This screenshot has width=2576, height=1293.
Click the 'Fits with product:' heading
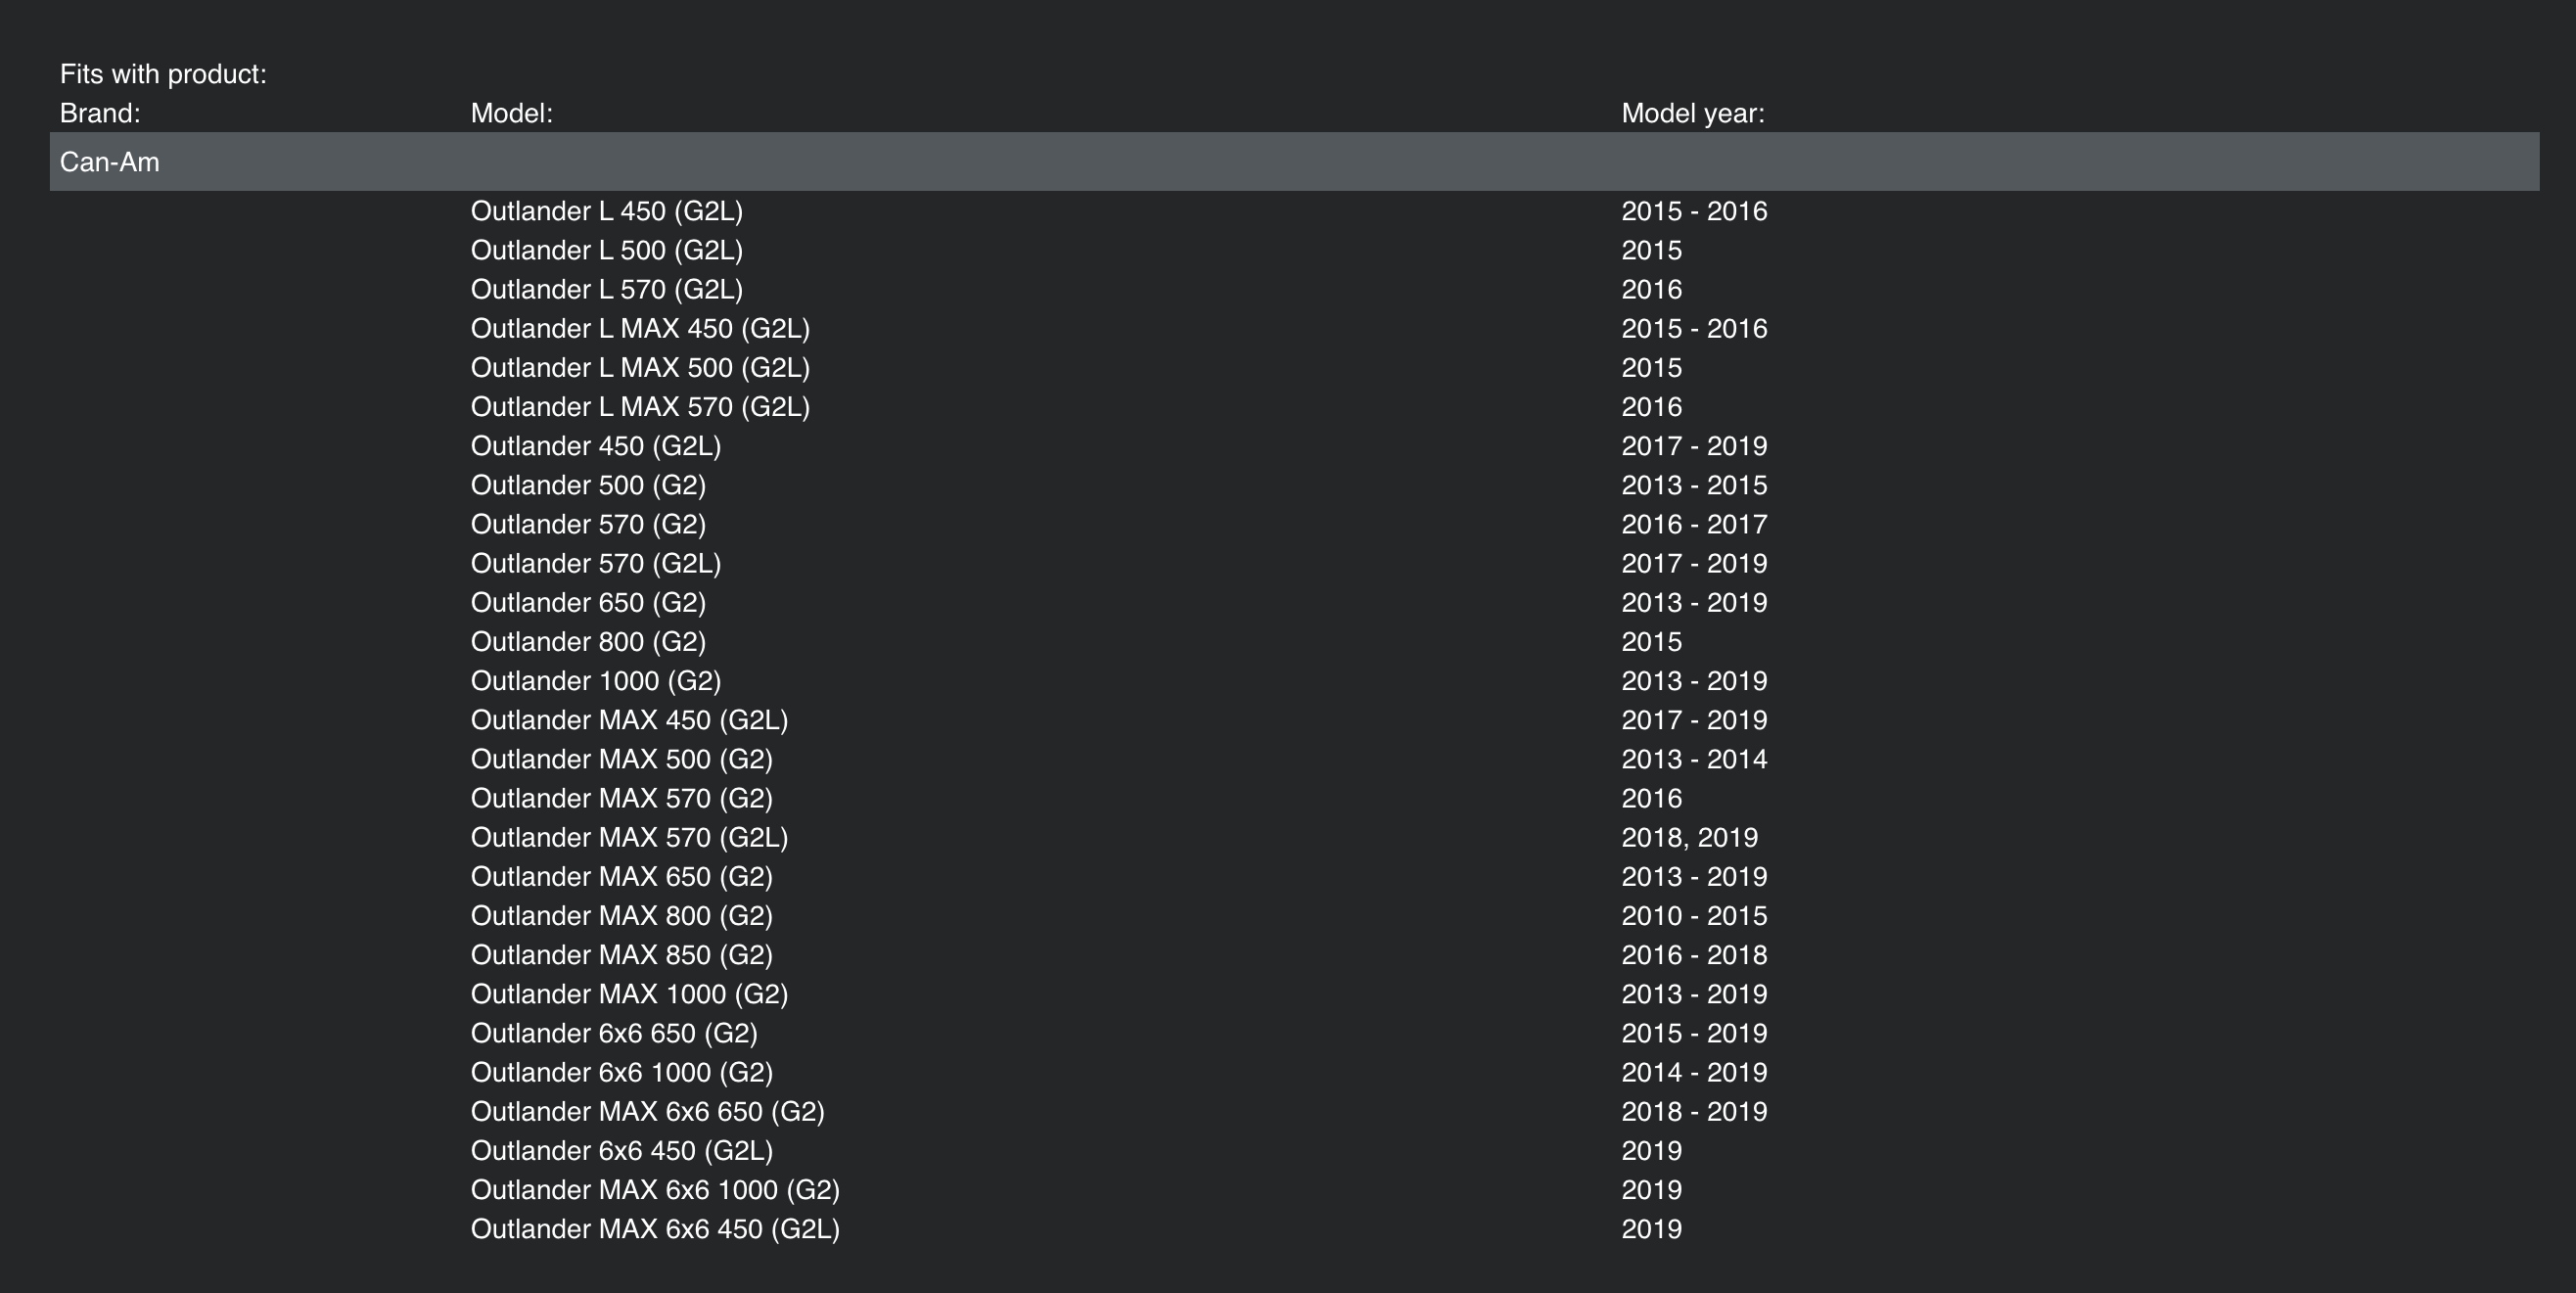click(163, 74)
